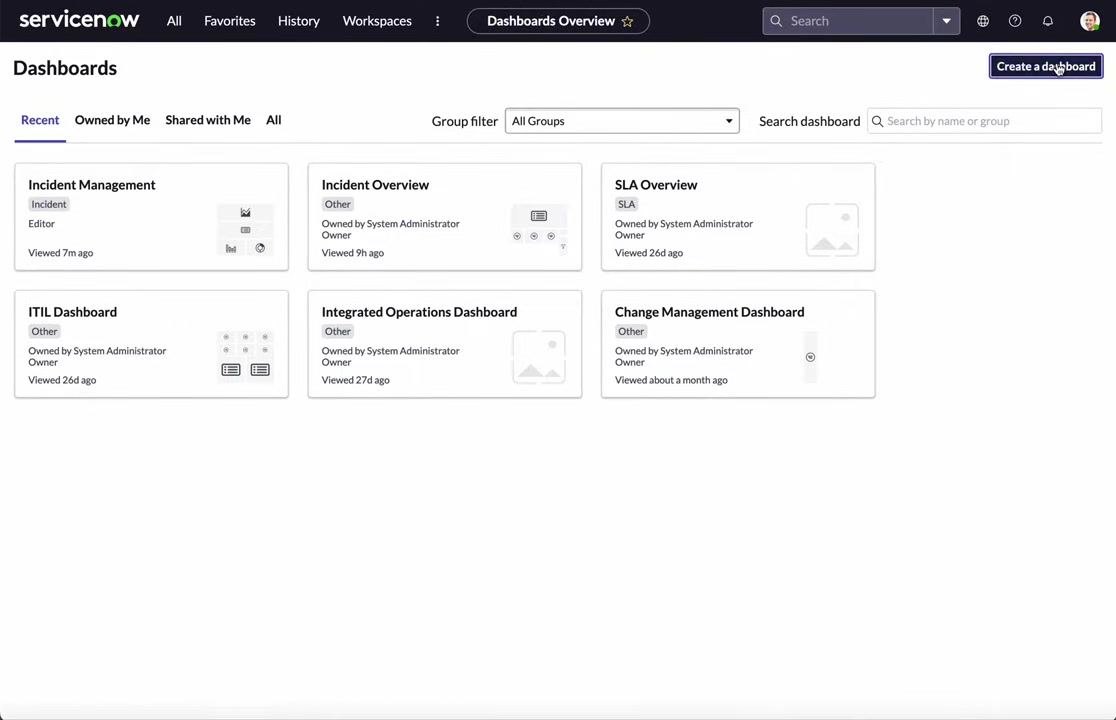This screenshot has width=1116, height=720.
Task: Open the Workspaces menu
Action: pyautogui.click(x=377, y=21)
